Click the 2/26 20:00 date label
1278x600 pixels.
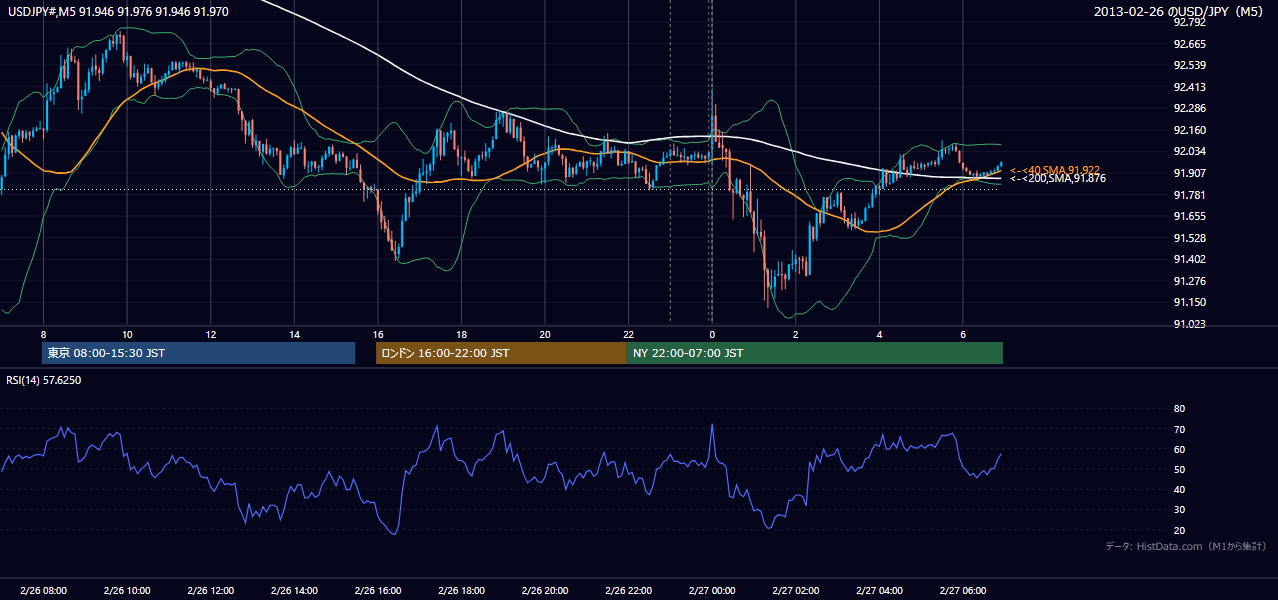point(545,591)
